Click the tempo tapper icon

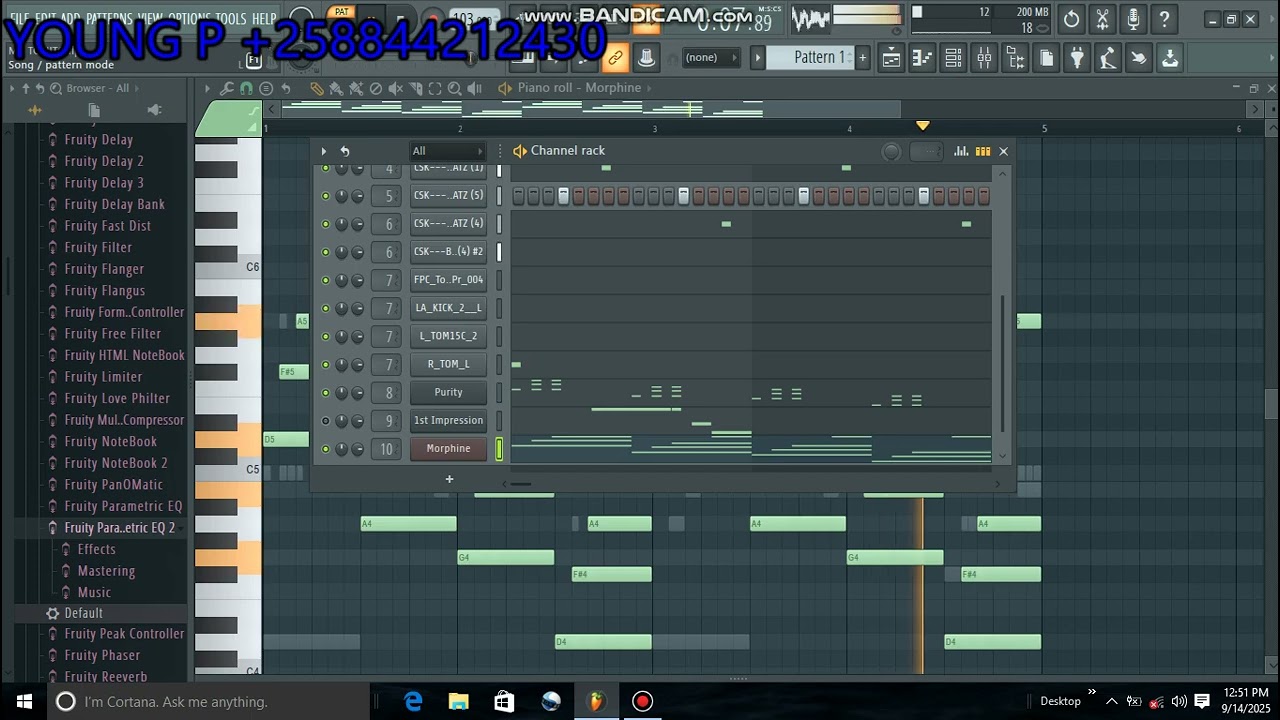(x=1108, y=58)
